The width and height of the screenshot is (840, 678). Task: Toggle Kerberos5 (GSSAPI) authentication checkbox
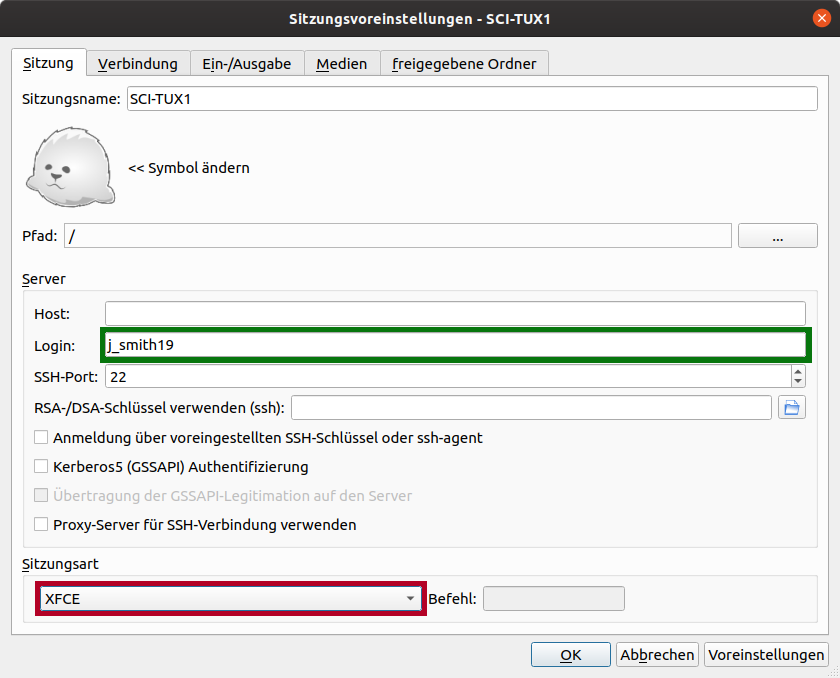[41, 466]
